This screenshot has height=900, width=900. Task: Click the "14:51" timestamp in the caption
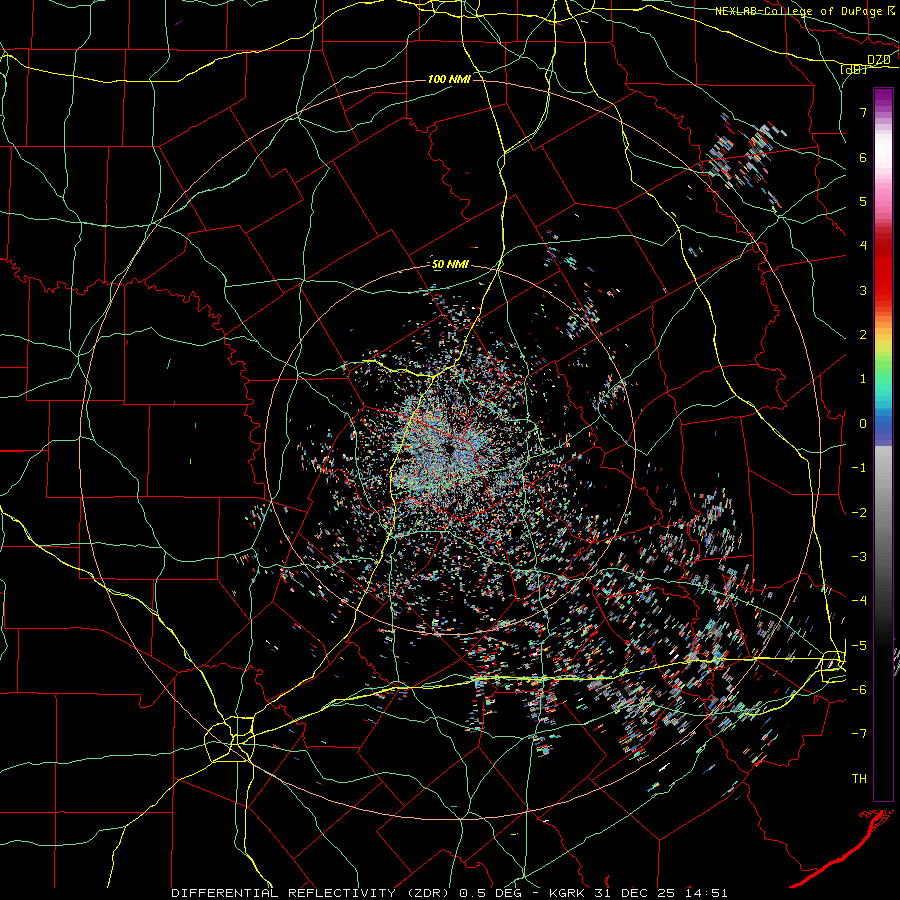click(x=706, y=893)
